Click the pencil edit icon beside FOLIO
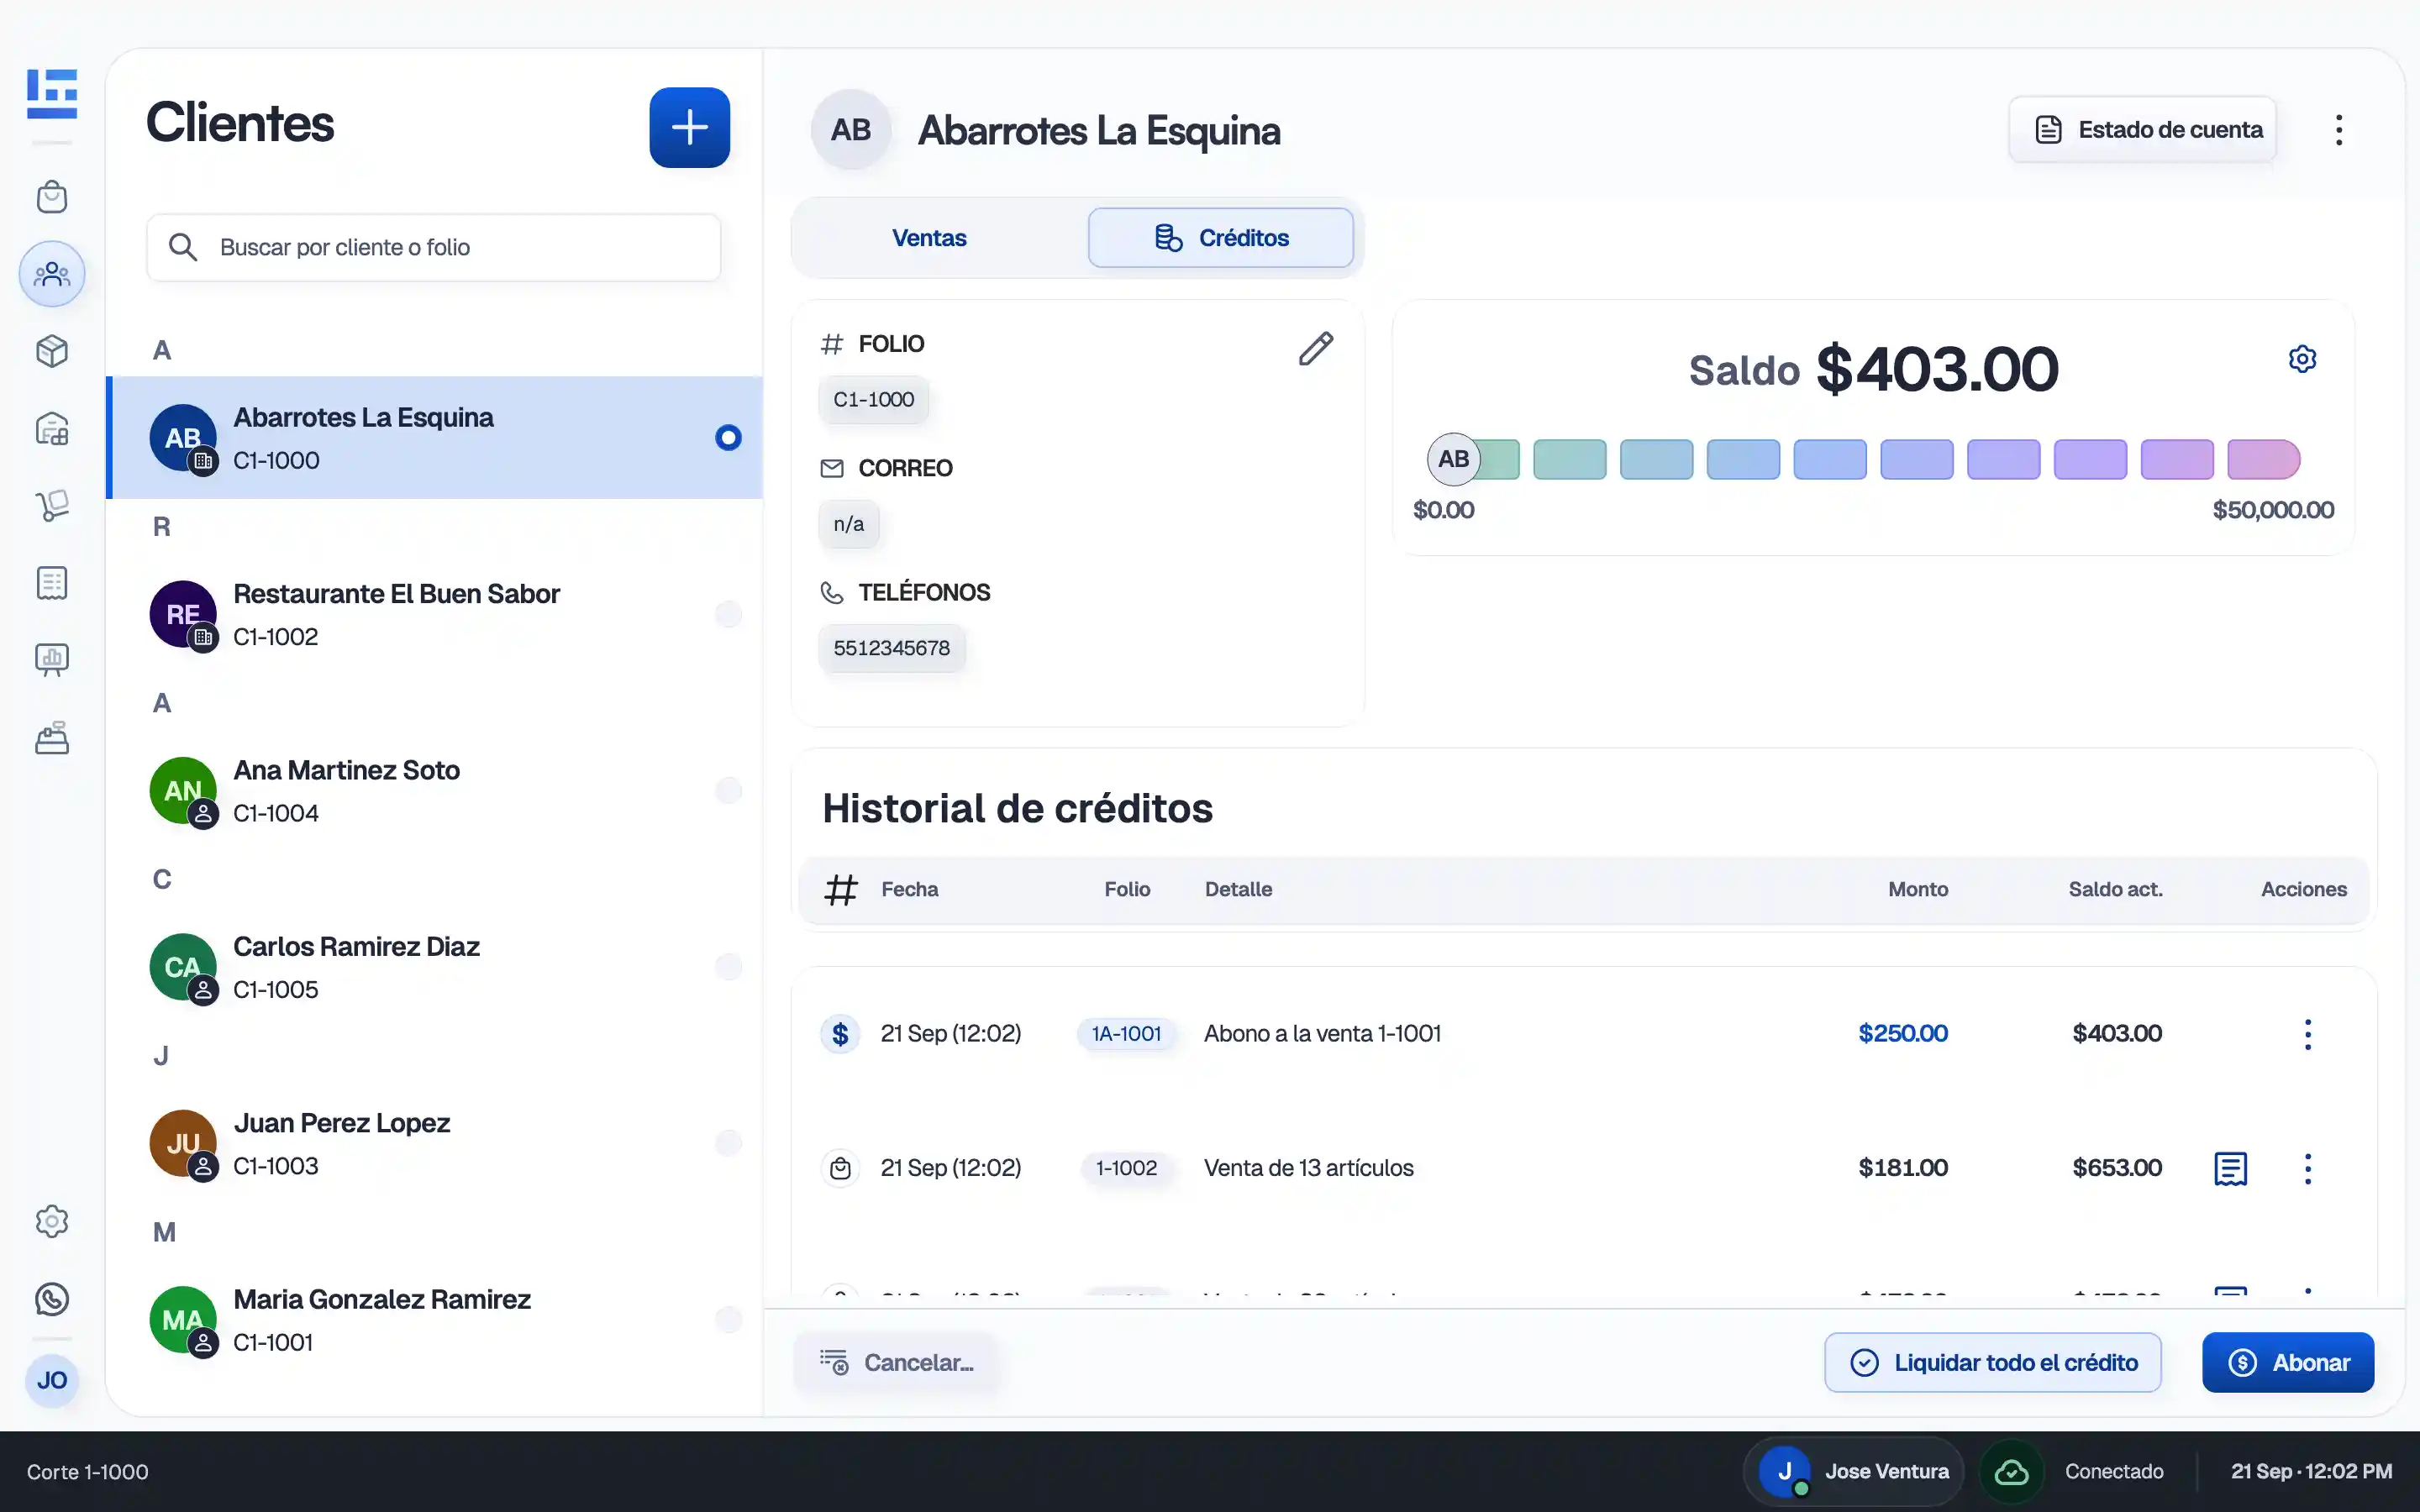This screenshot has height=1512, width=2420. [1316, 348]
